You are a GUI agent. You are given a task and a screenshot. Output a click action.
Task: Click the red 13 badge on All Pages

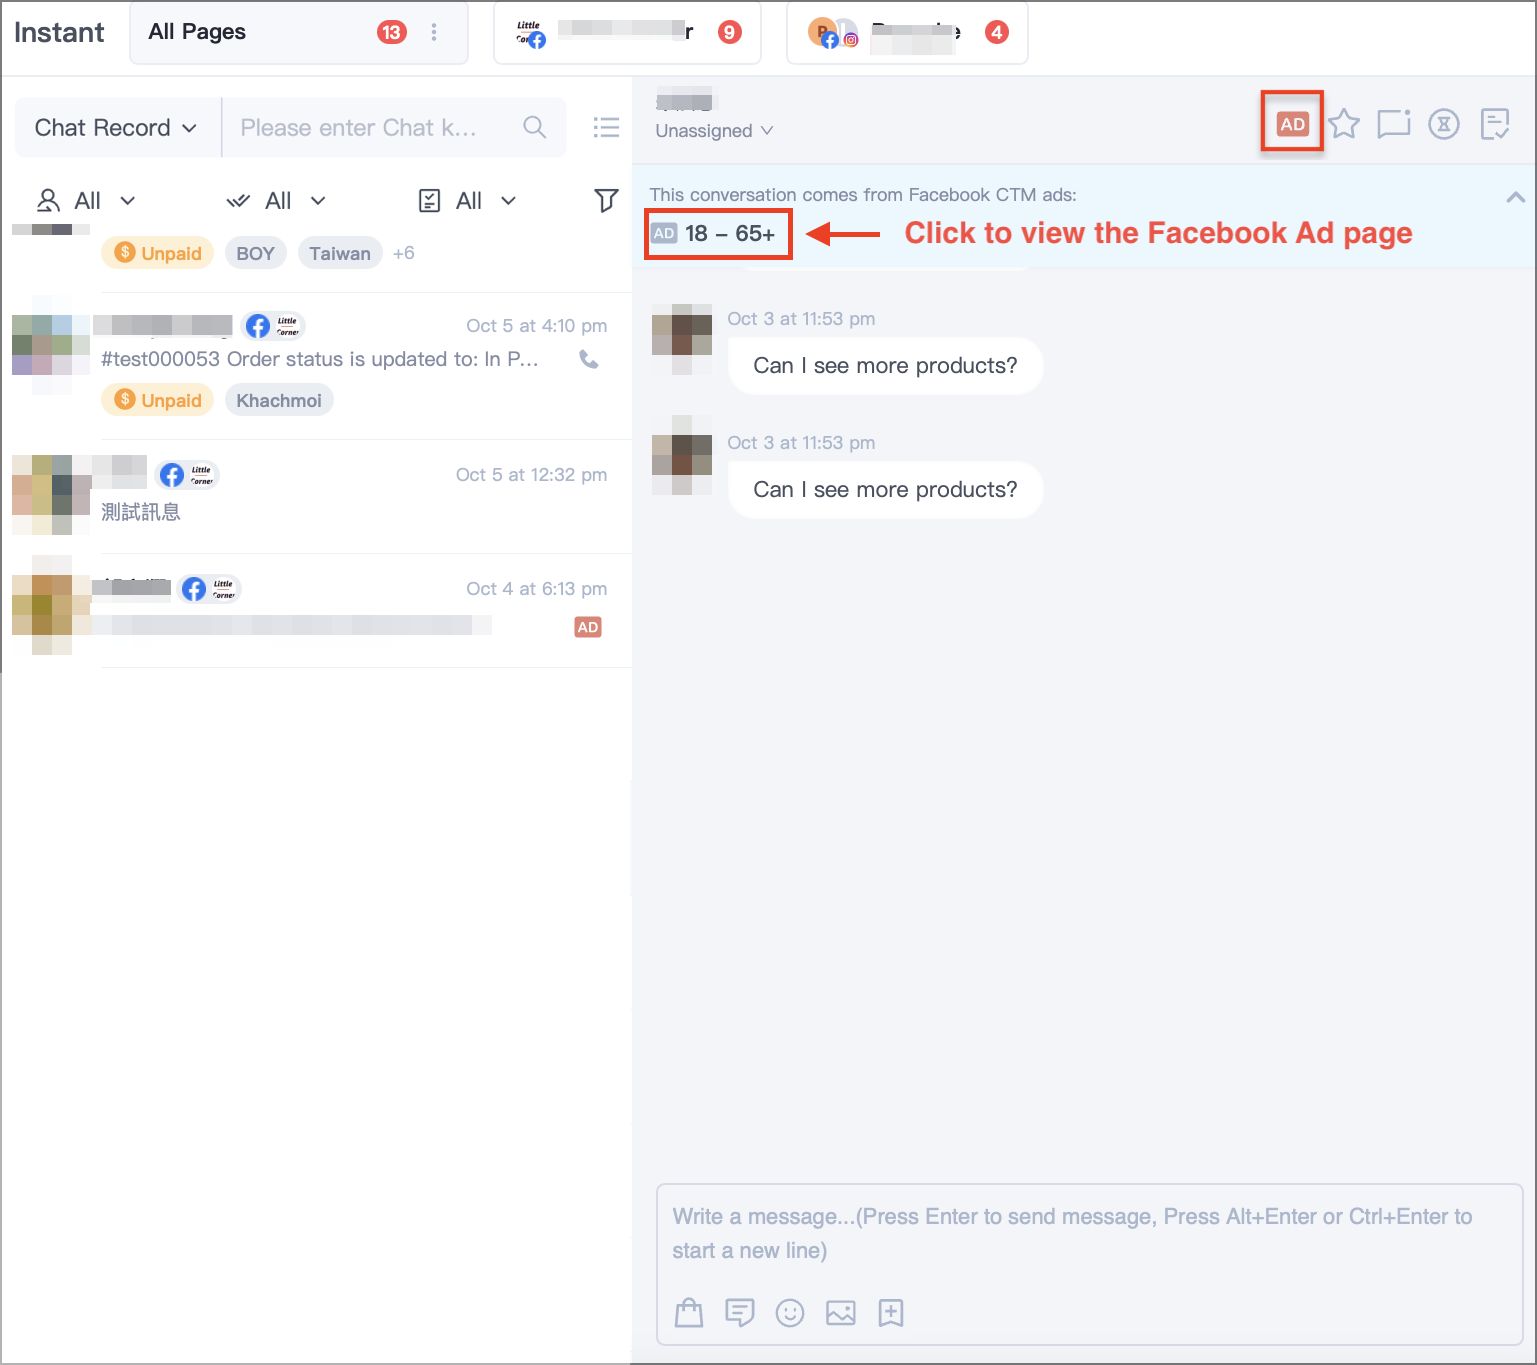pos(392,32)
